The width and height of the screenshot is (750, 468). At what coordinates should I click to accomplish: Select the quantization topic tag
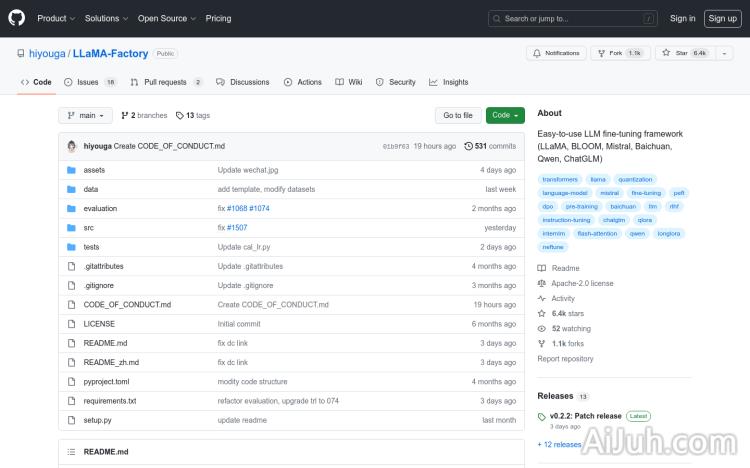[635, 180]
